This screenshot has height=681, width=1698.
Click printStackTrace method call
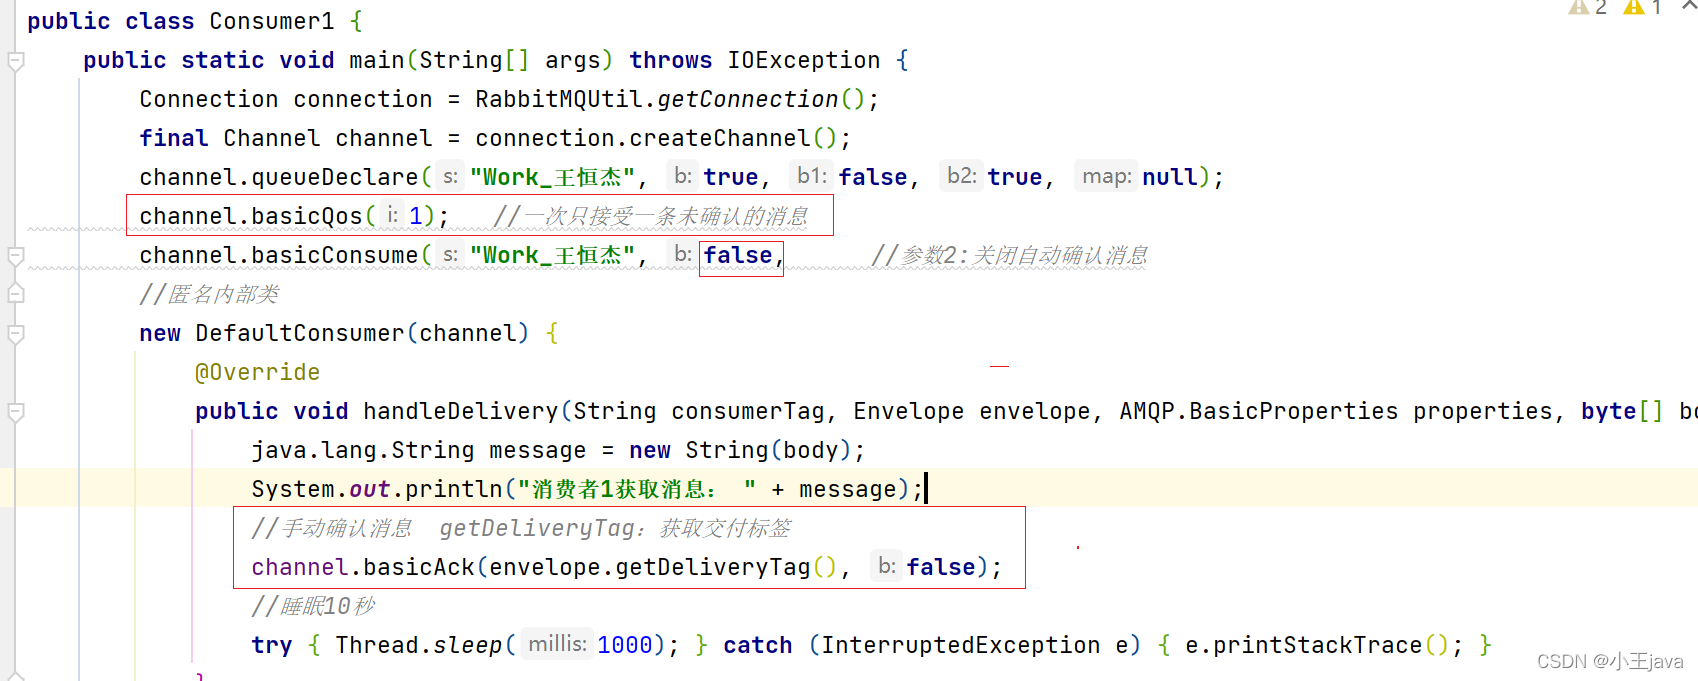[x=1318, y=645]
